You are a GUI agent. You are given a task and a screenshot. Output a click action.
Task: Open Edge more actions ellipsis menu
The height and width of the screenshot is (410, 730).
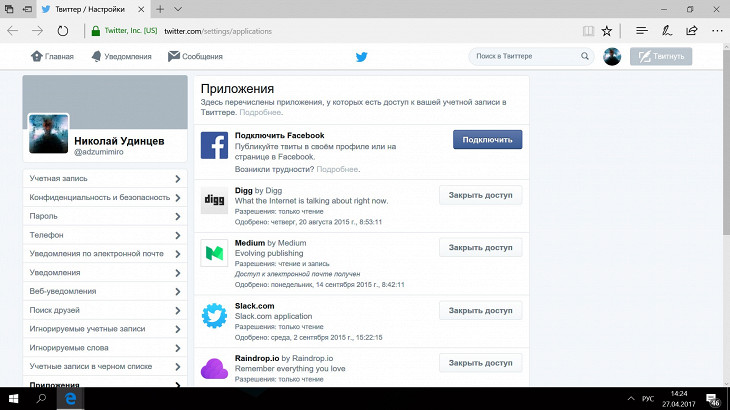711,30
